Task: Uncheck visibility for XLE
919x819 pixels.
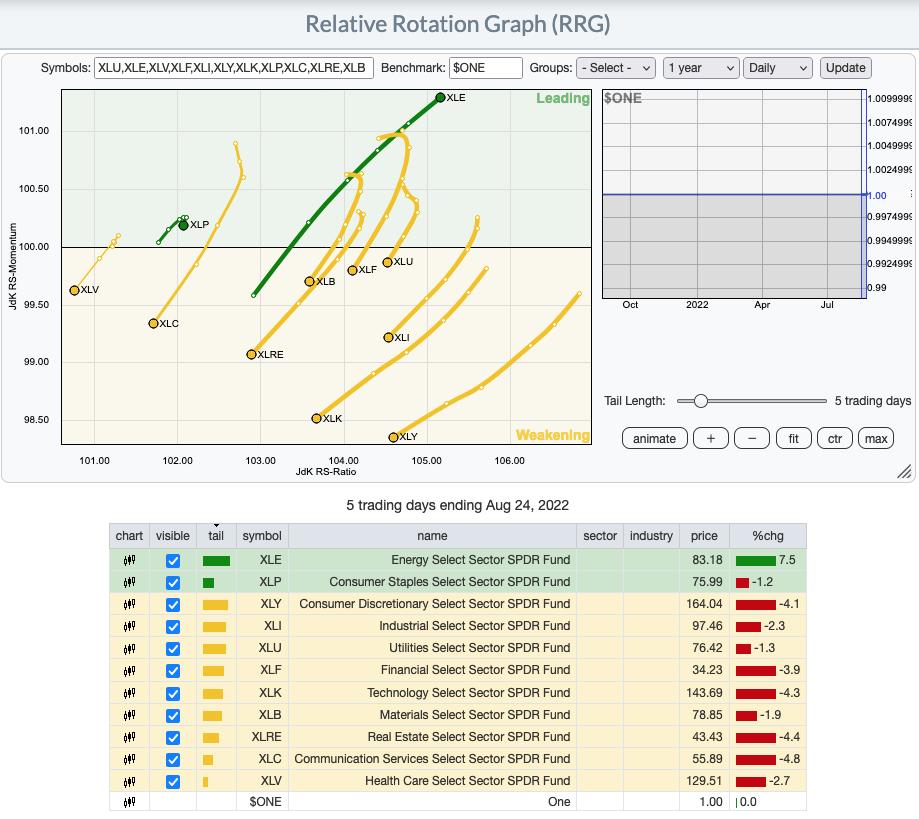Action: coord(173,560)
